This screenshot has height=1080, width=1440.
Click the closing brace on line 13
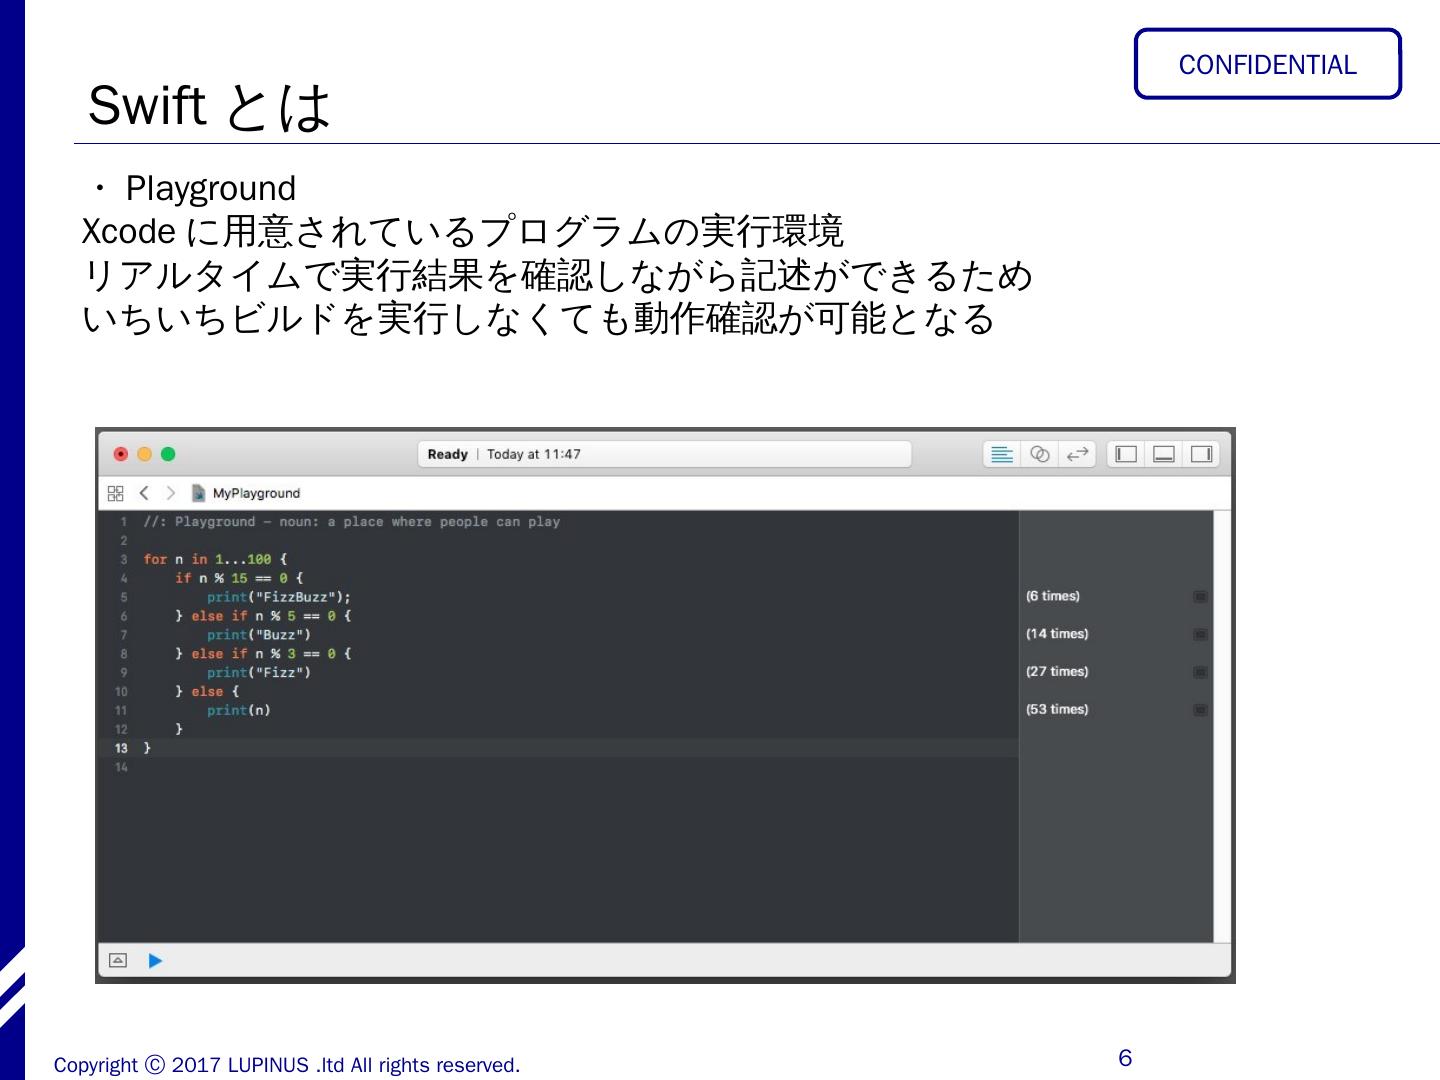click(147, 748)
